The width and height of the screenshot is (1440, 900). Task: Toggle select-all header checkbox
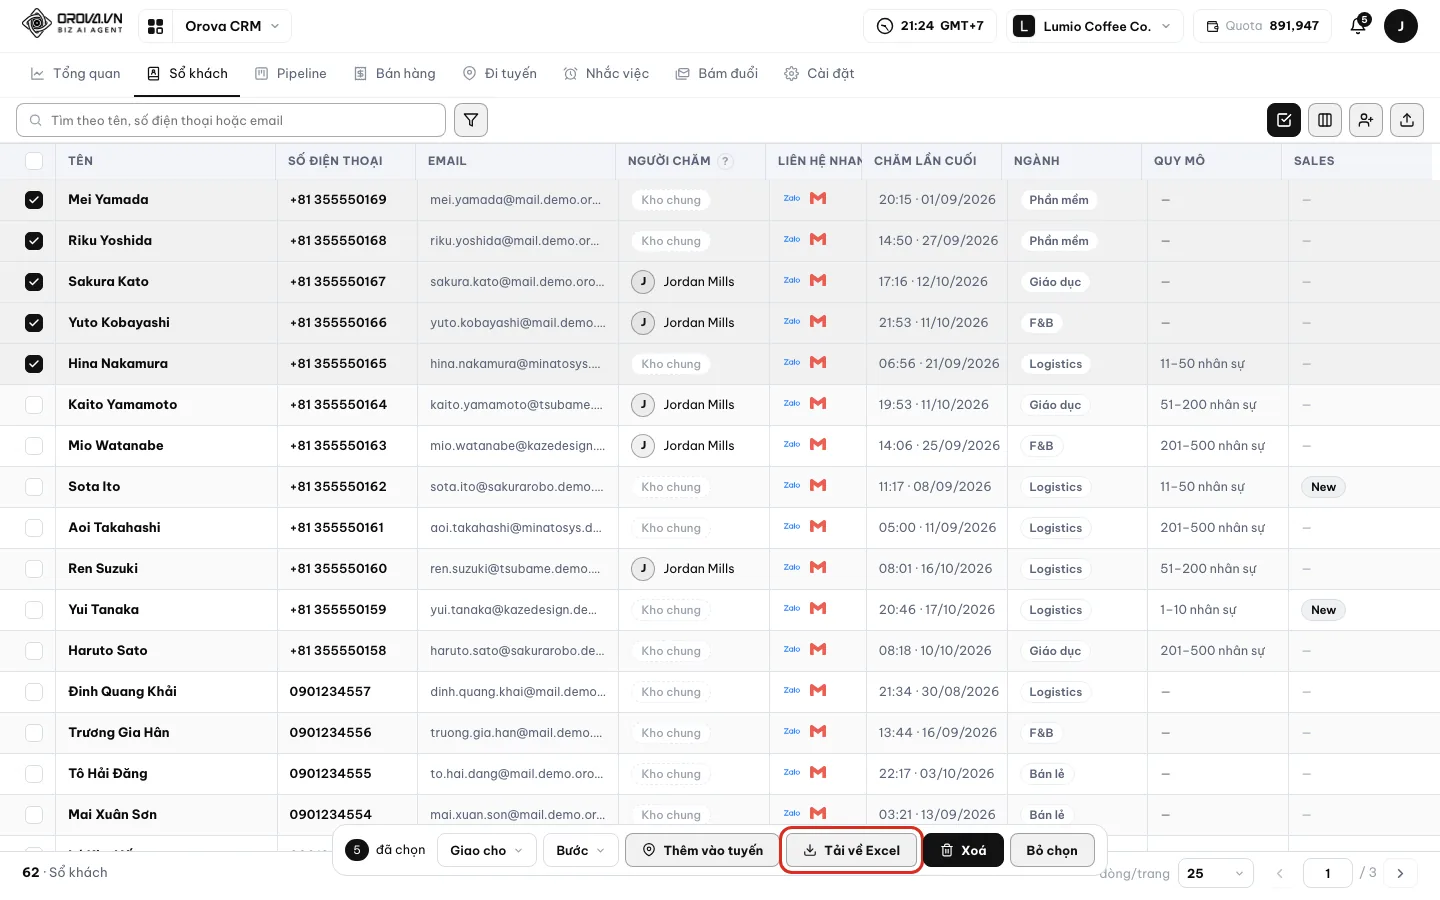(x=34, y=161)
